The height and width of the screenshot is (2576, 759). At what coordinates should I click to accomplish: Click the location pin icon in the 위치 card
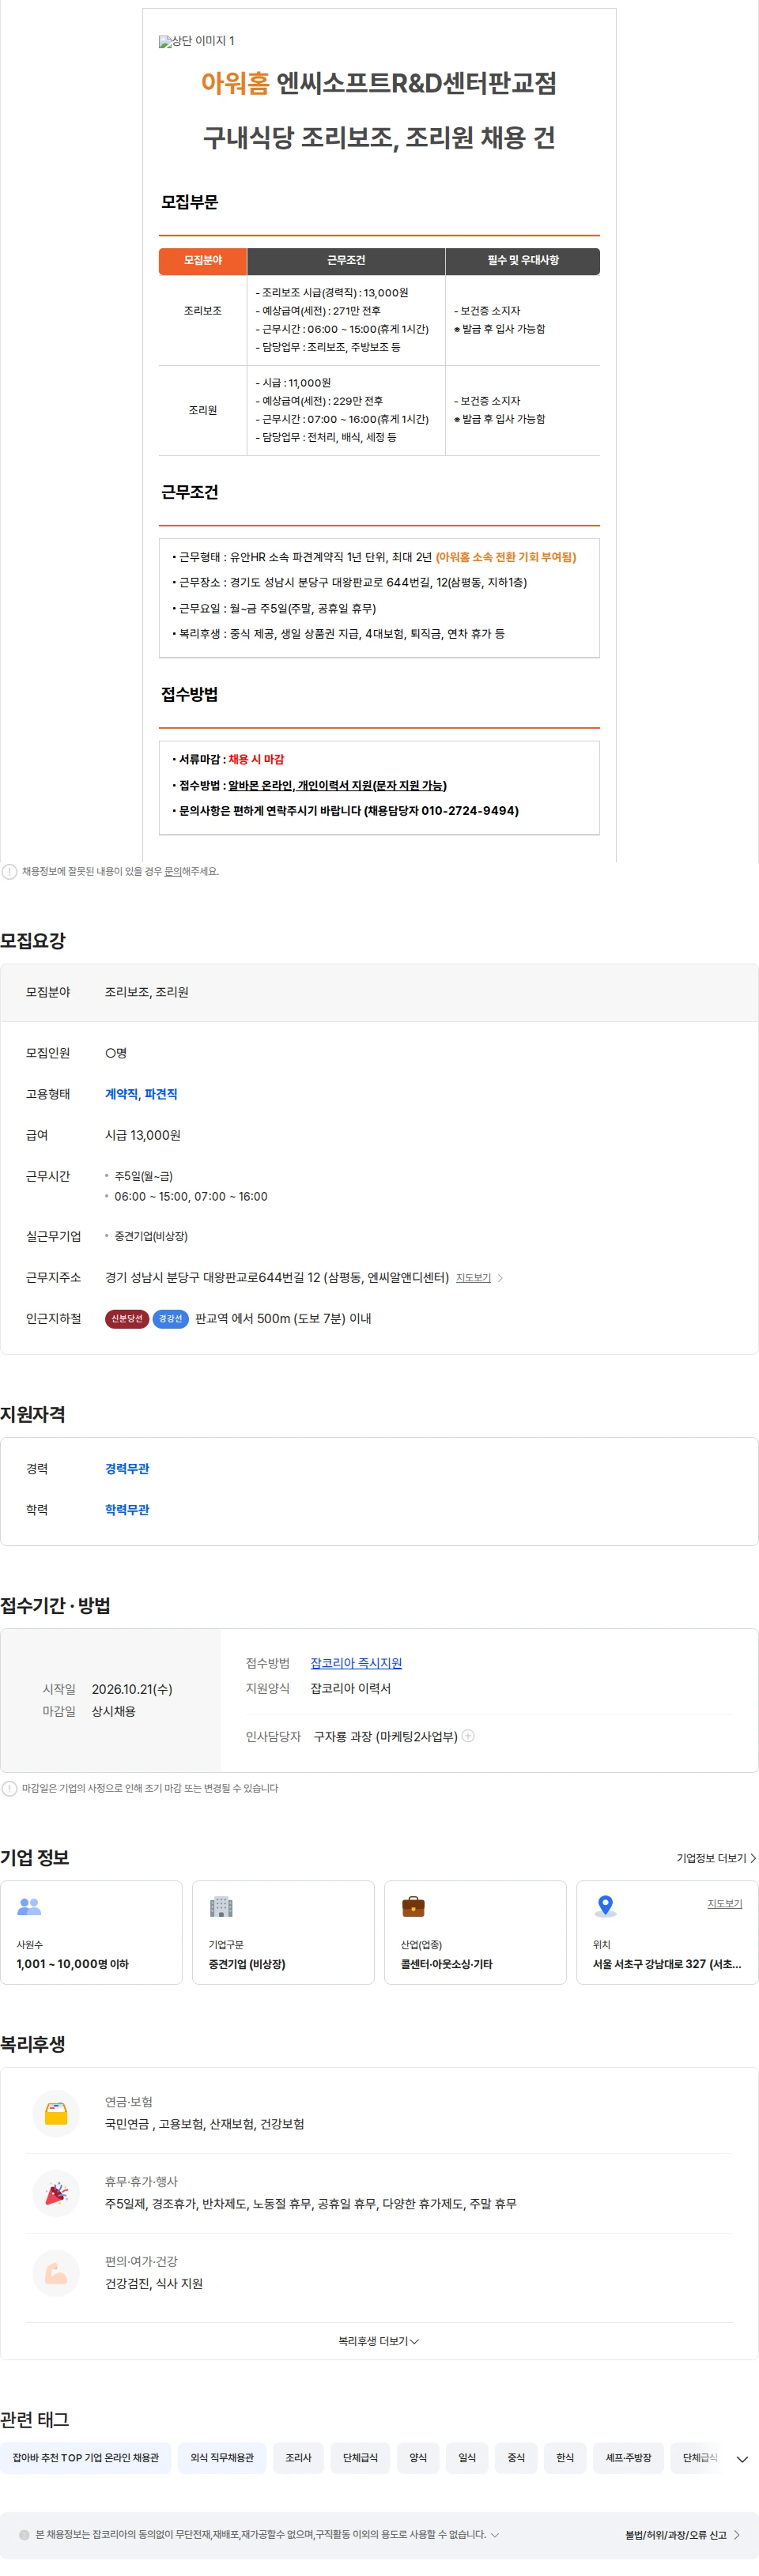tap(605, 1906)
